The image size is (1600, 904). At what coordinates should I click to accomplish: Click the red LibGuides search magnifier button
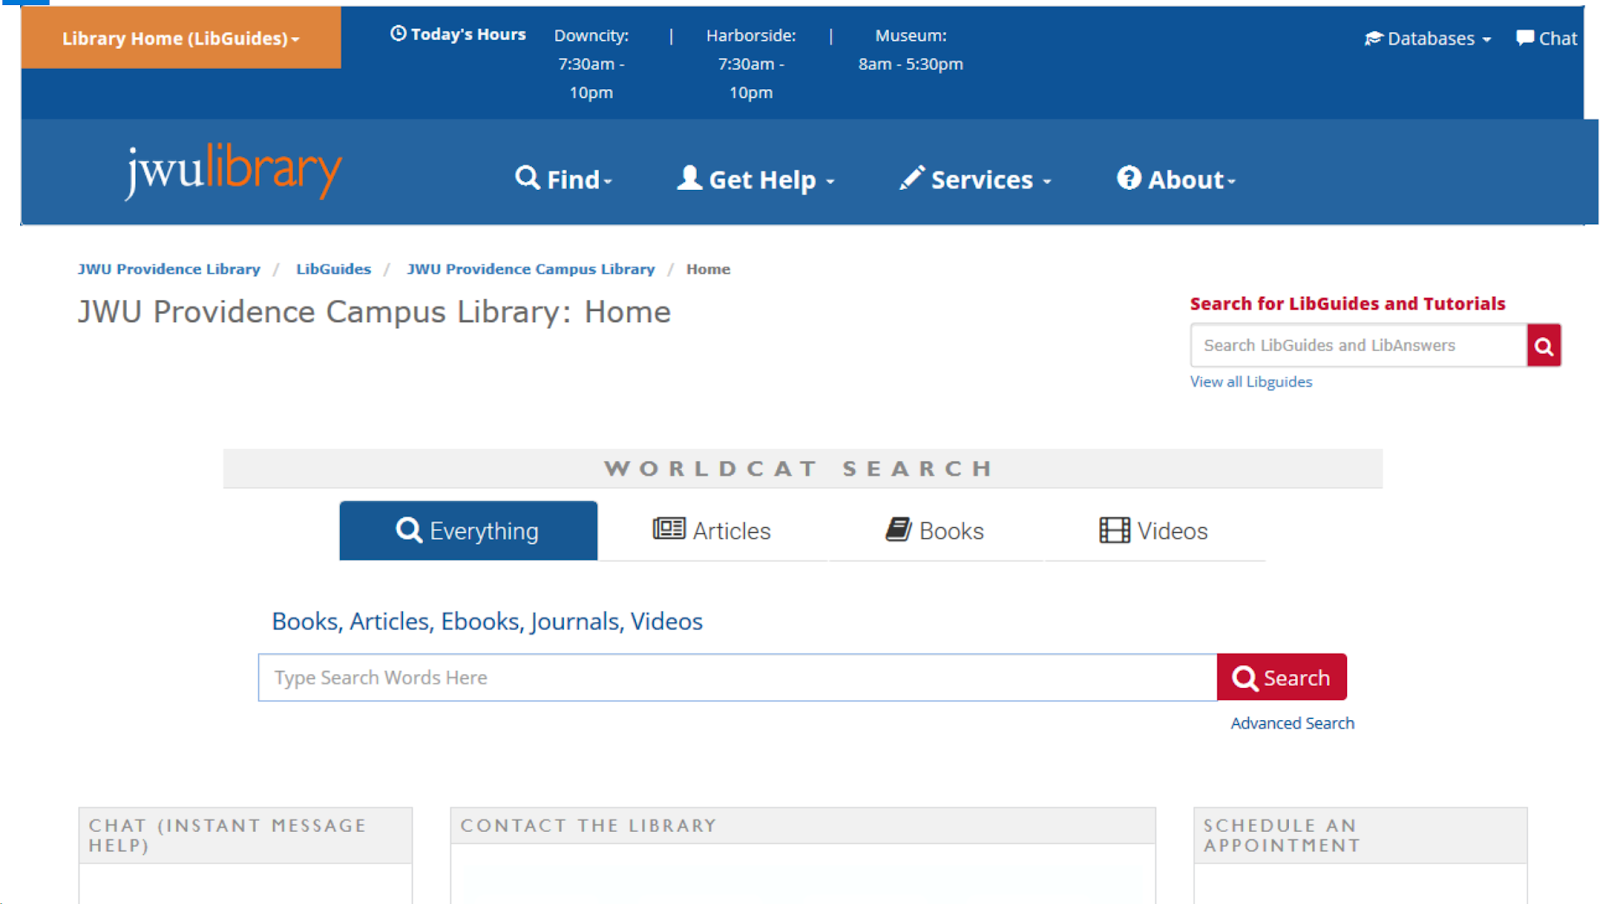(x=1544, y=345)
